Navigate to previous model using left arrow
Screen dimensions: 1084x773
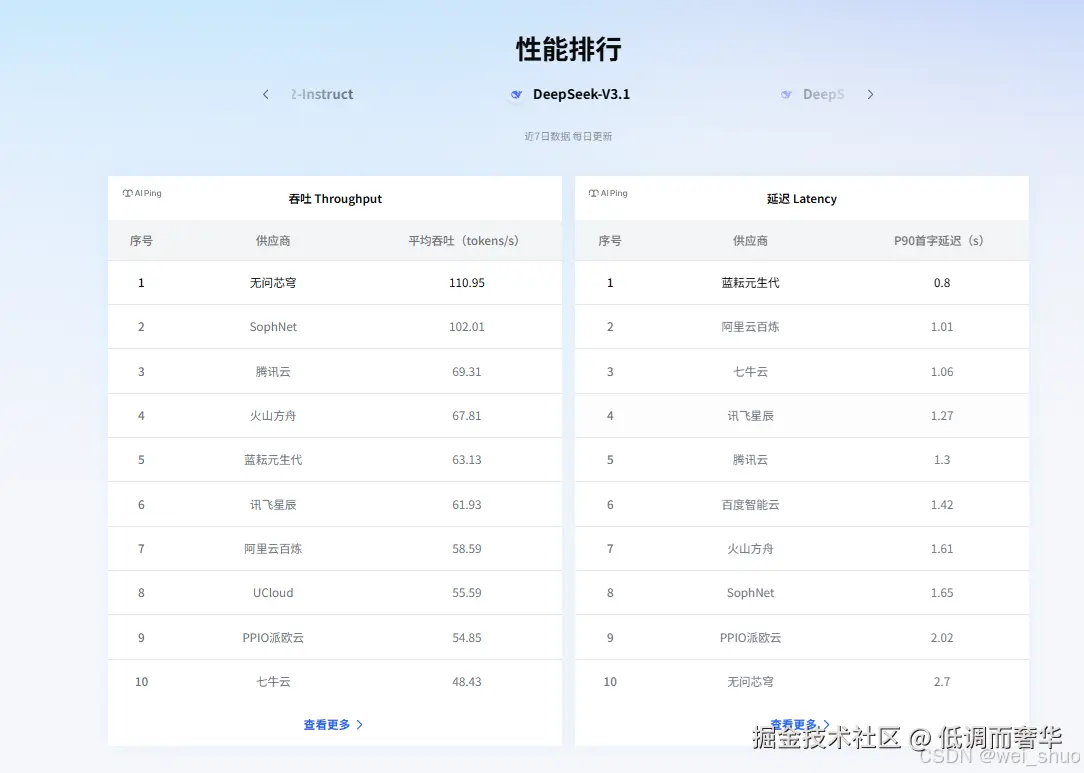pyautogui.click(x=265, y=94)
